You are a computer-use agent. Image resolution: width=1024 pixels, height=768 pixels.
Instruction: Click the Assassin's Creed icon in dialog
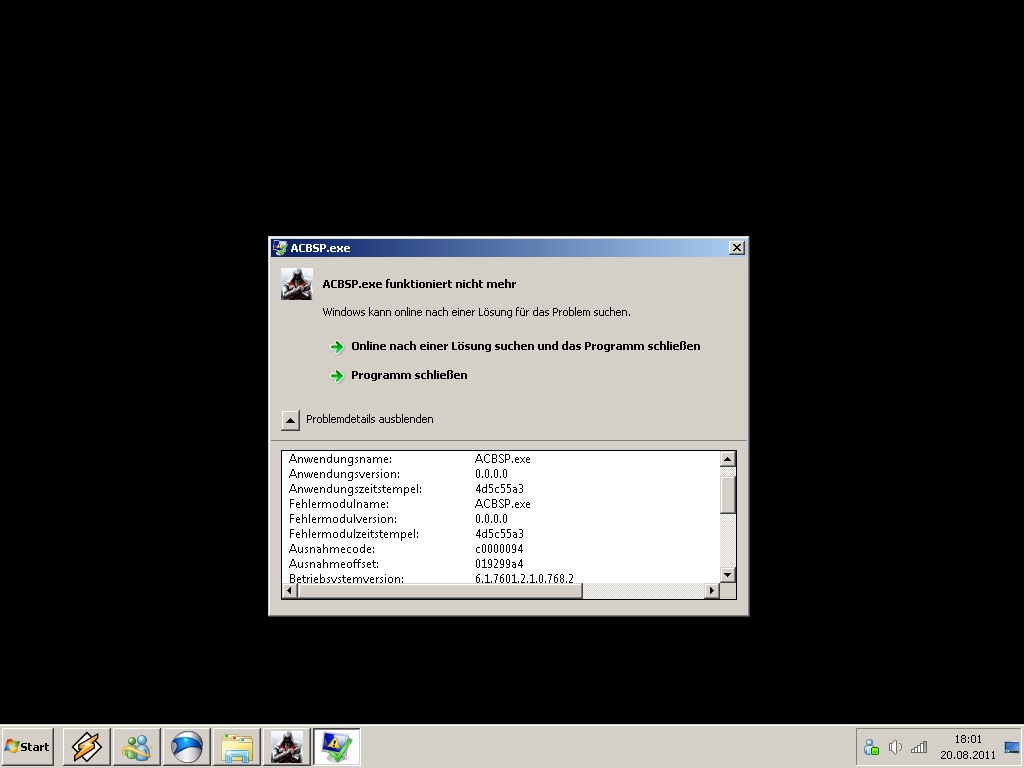click(296, 284)
